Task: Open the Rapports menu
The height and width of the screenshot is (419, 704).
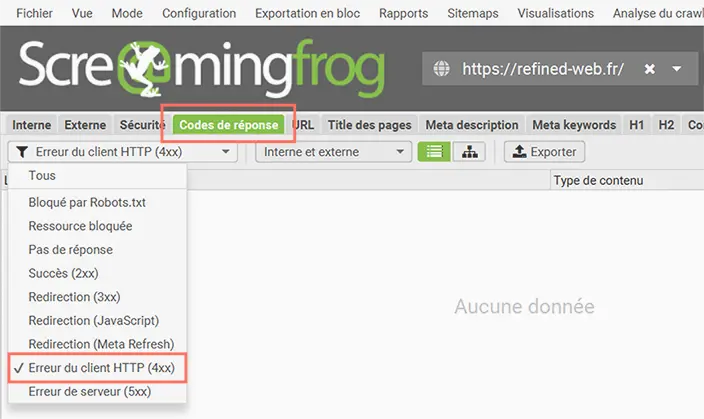Action: [x=403, y=13]
